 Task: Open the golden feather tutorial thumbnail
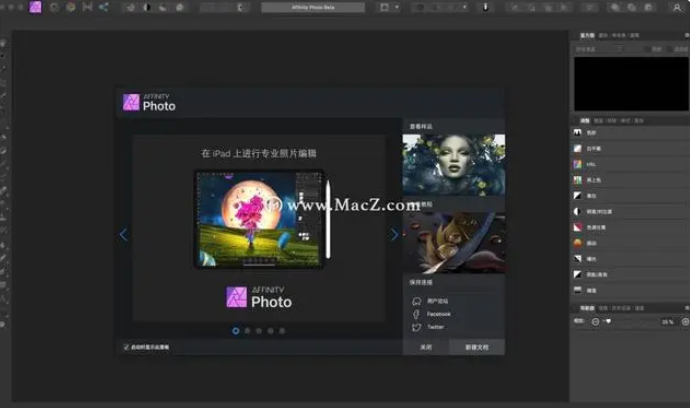[x=454, y=243]
